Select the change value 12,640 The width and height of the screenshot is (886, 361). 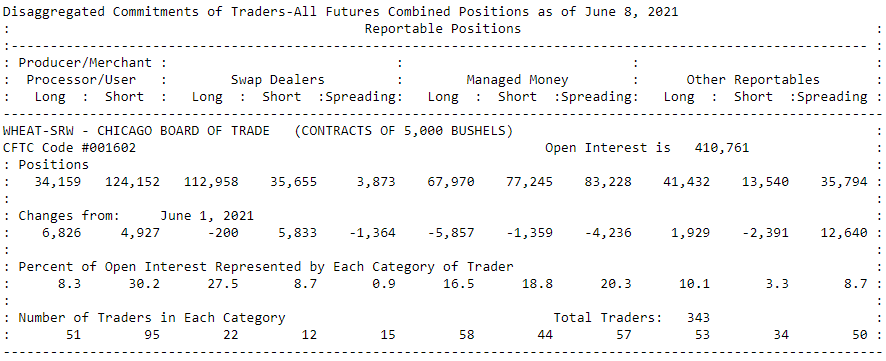pyautogui.click(x=844, y=233)
